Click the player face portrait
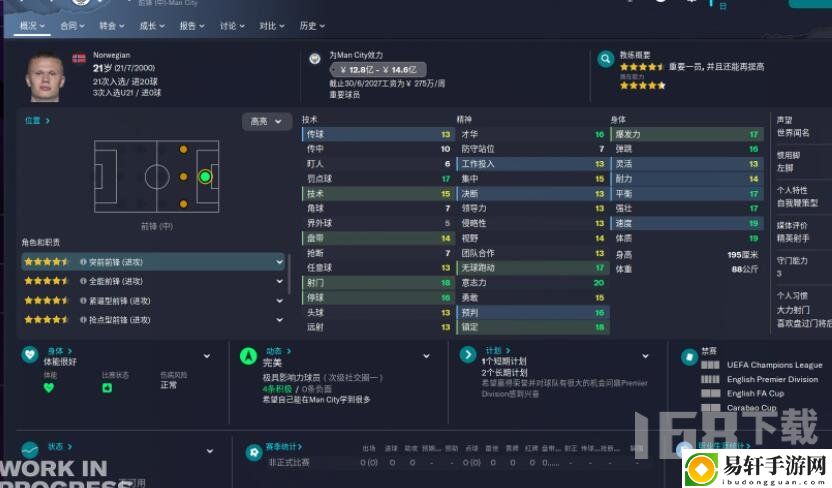The image size is (832, 488). coord(45,76)
